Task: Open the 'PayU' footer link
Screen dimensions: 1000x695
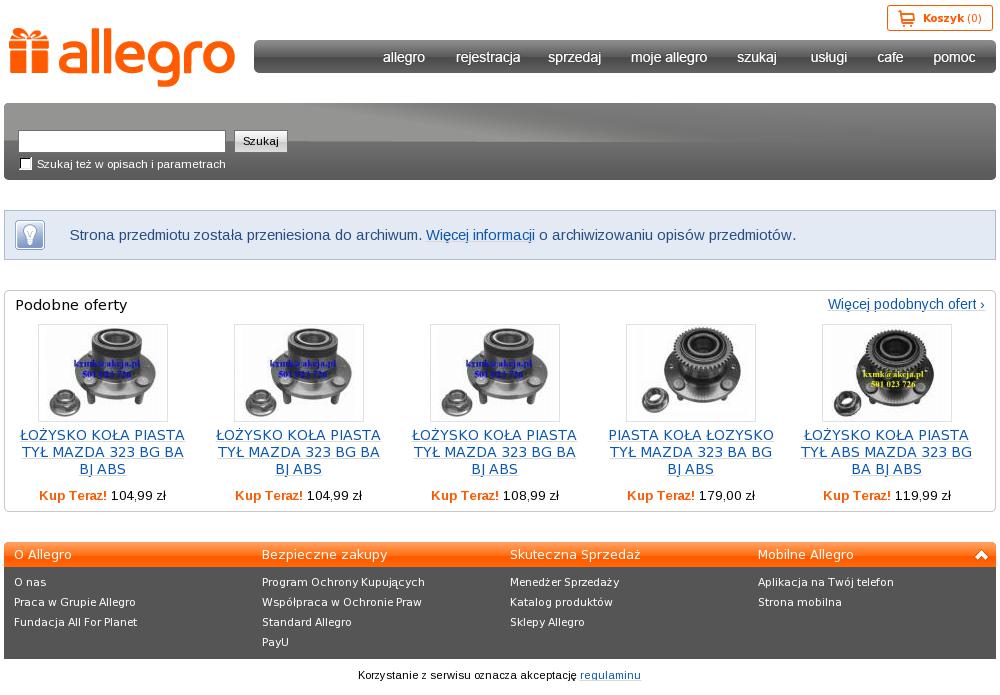Action: [x=276, y=642]
